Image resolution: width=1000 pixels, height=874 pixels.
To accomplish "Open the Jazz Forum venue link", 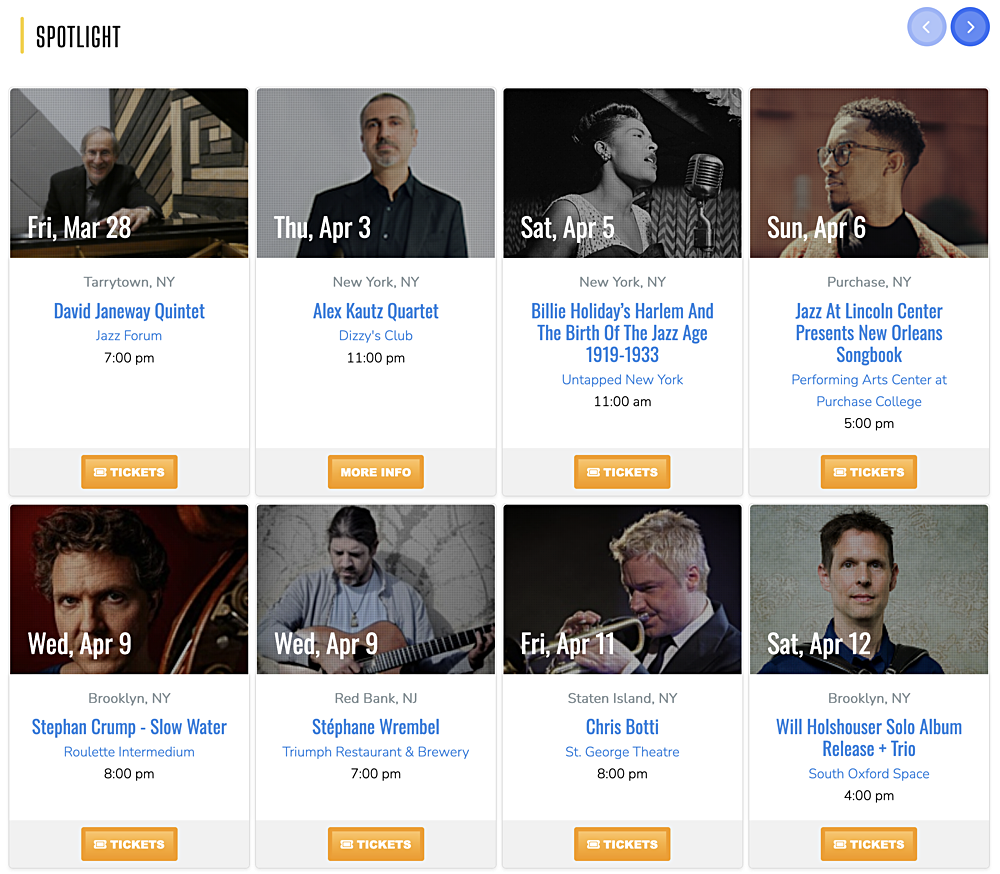I will 129,336.
